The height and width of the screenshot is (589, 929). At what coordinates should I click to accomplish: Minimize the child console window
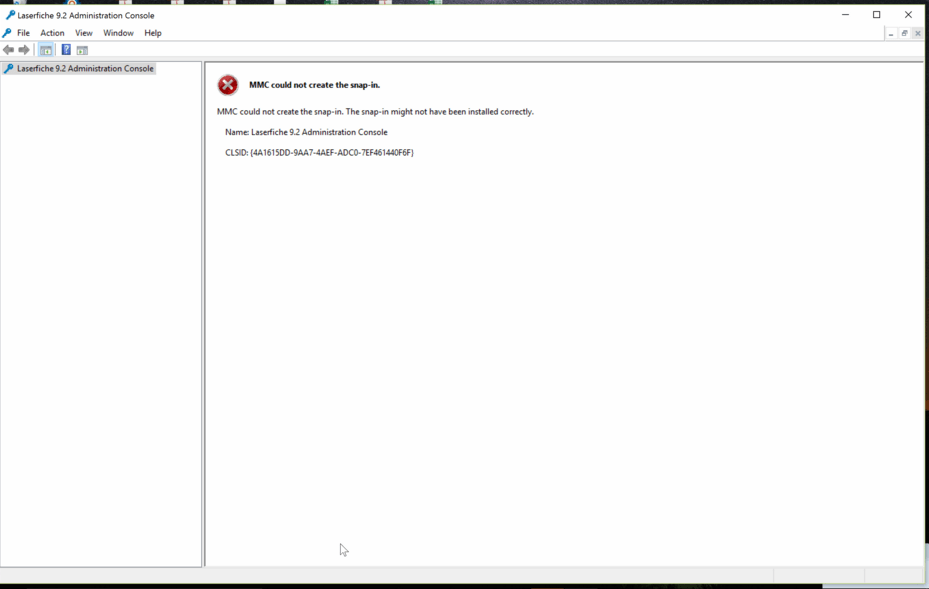click(891, 33)
